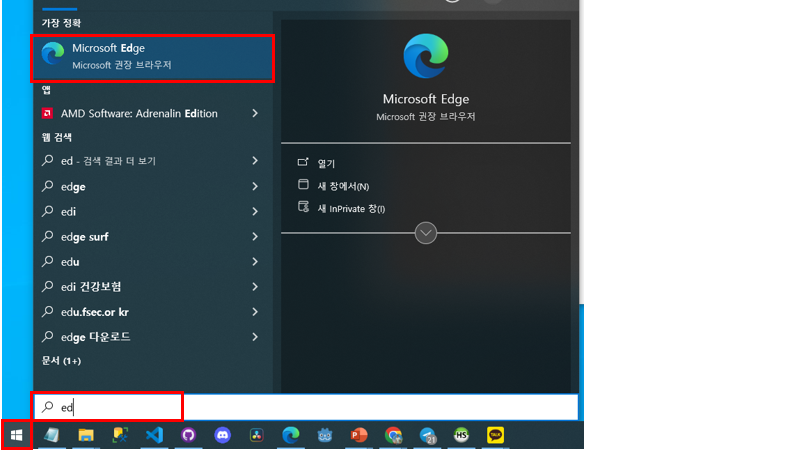Expand the 'edge' web suggestion arrow
Screen dimensions: 800x453
click(x=255, y=186)
